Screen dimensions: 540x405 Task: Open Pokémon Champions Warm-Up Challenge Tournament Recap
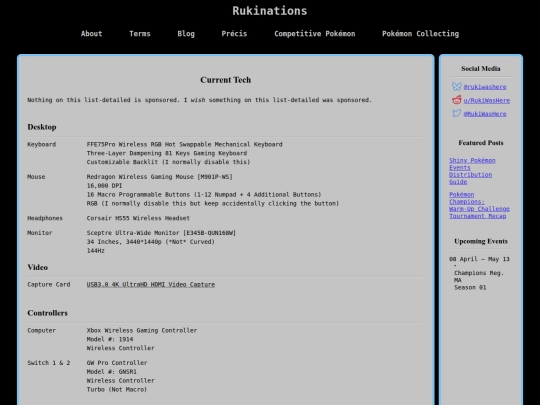(479, 205)
